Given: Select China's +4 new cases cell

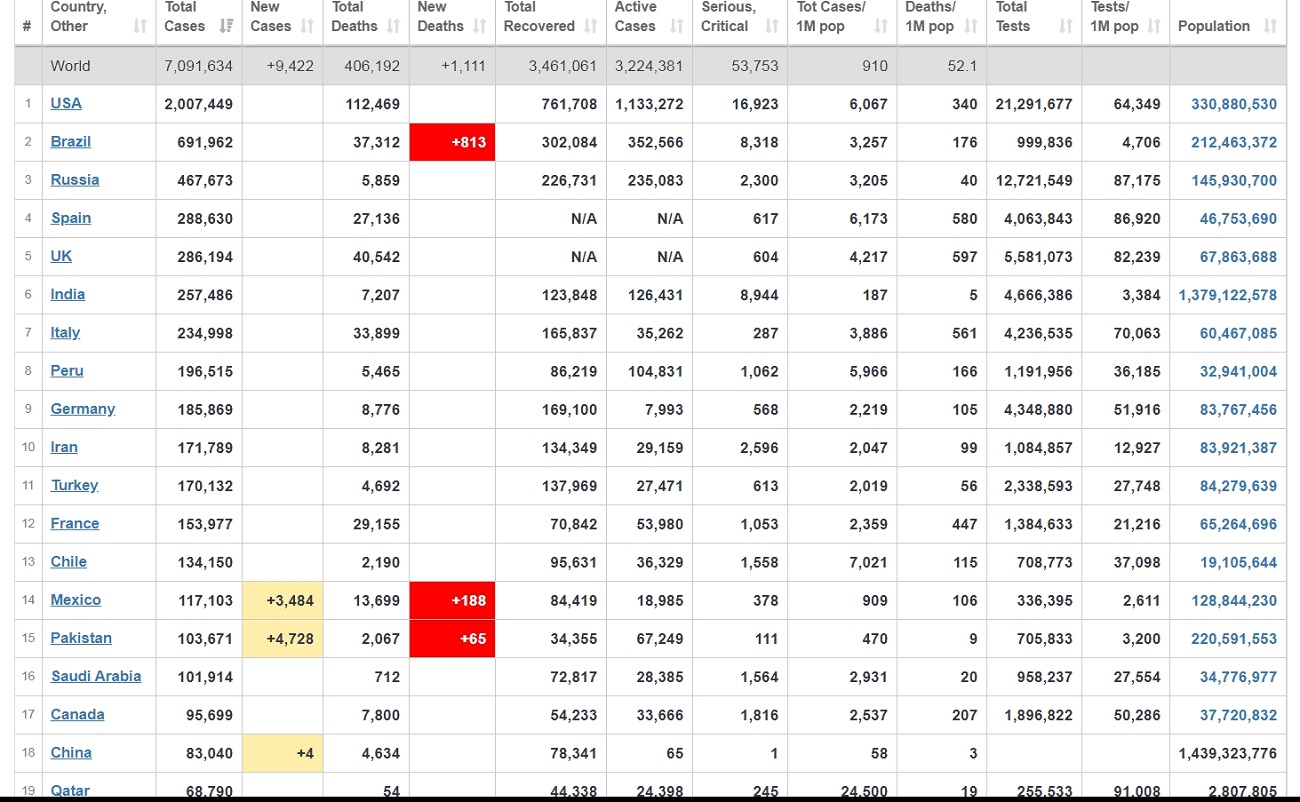Looking at the screenshot, I should click(282, 753).
